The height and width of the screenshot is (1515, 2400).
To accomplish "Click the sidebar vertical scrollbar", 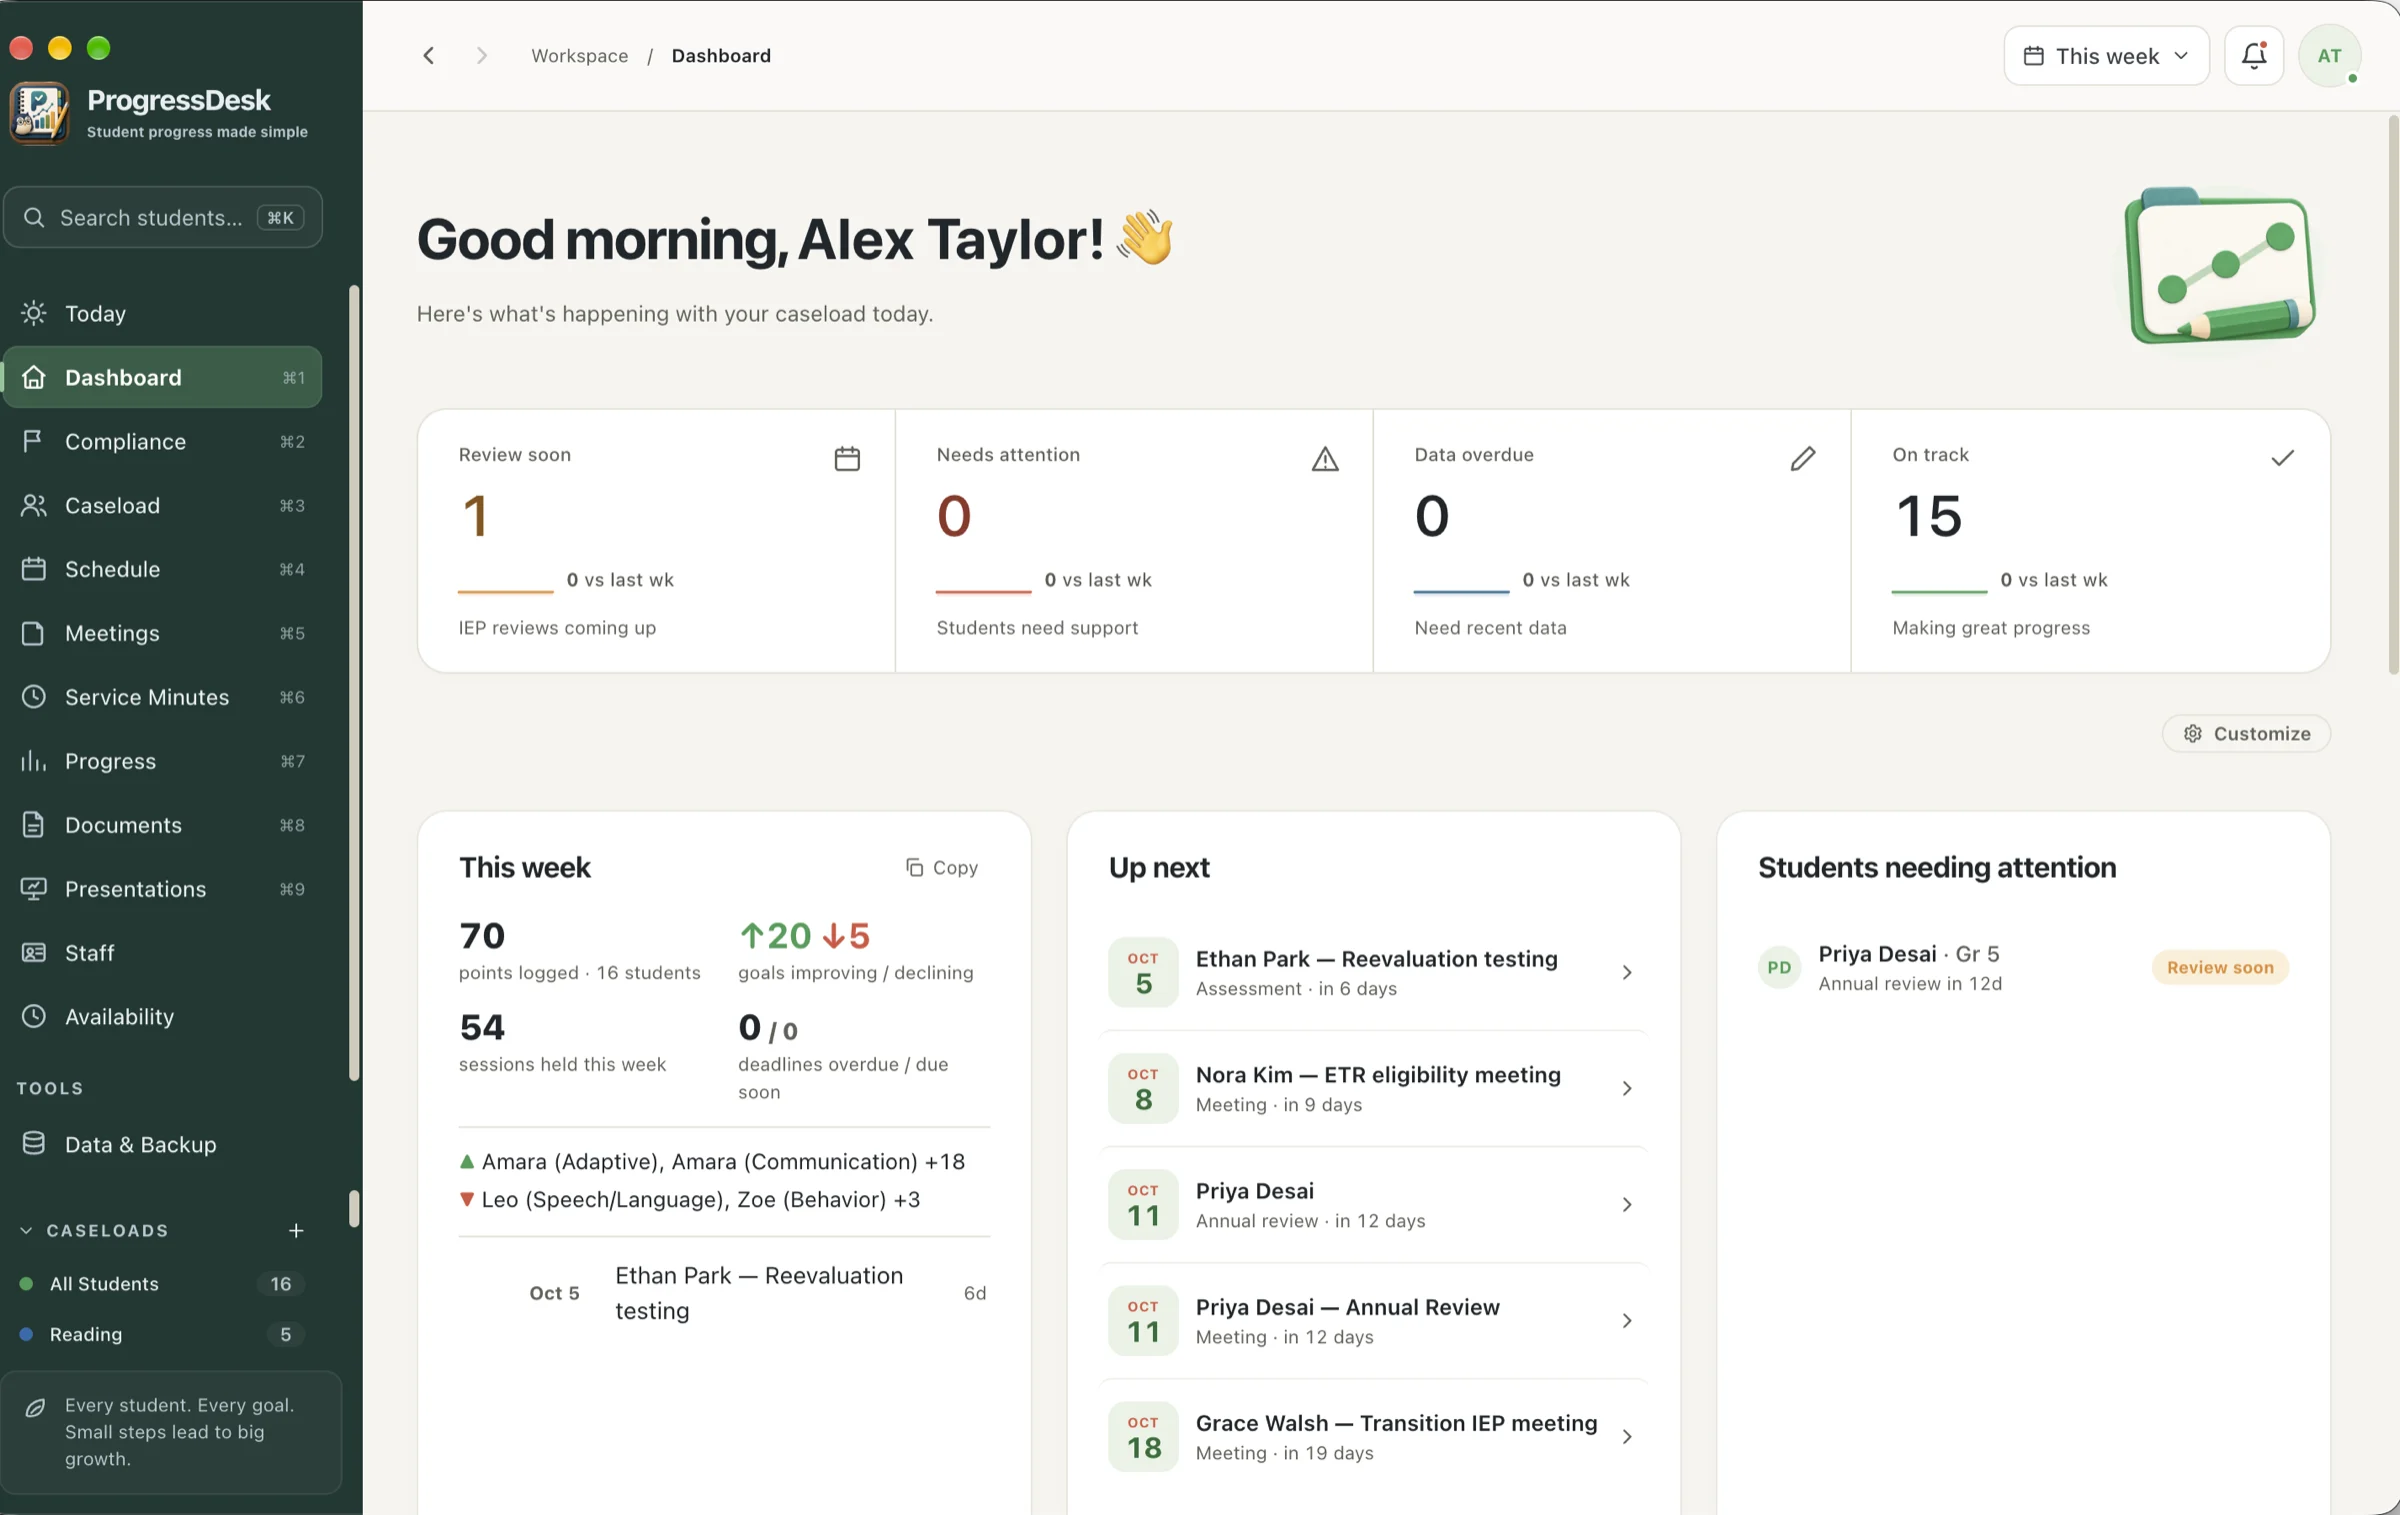I will point(353,683).
